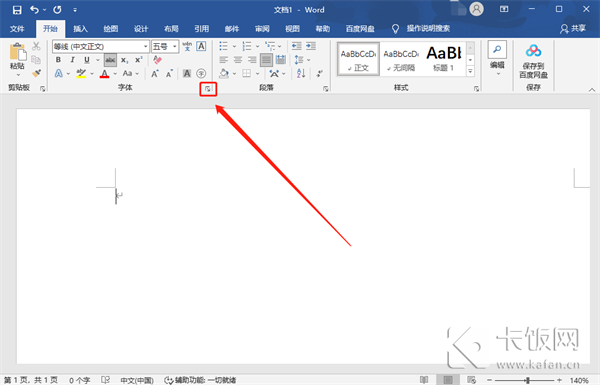
Task: Click the Save icon in quick access toolbar
Action: pyautogui.click(x=17, y=10)
